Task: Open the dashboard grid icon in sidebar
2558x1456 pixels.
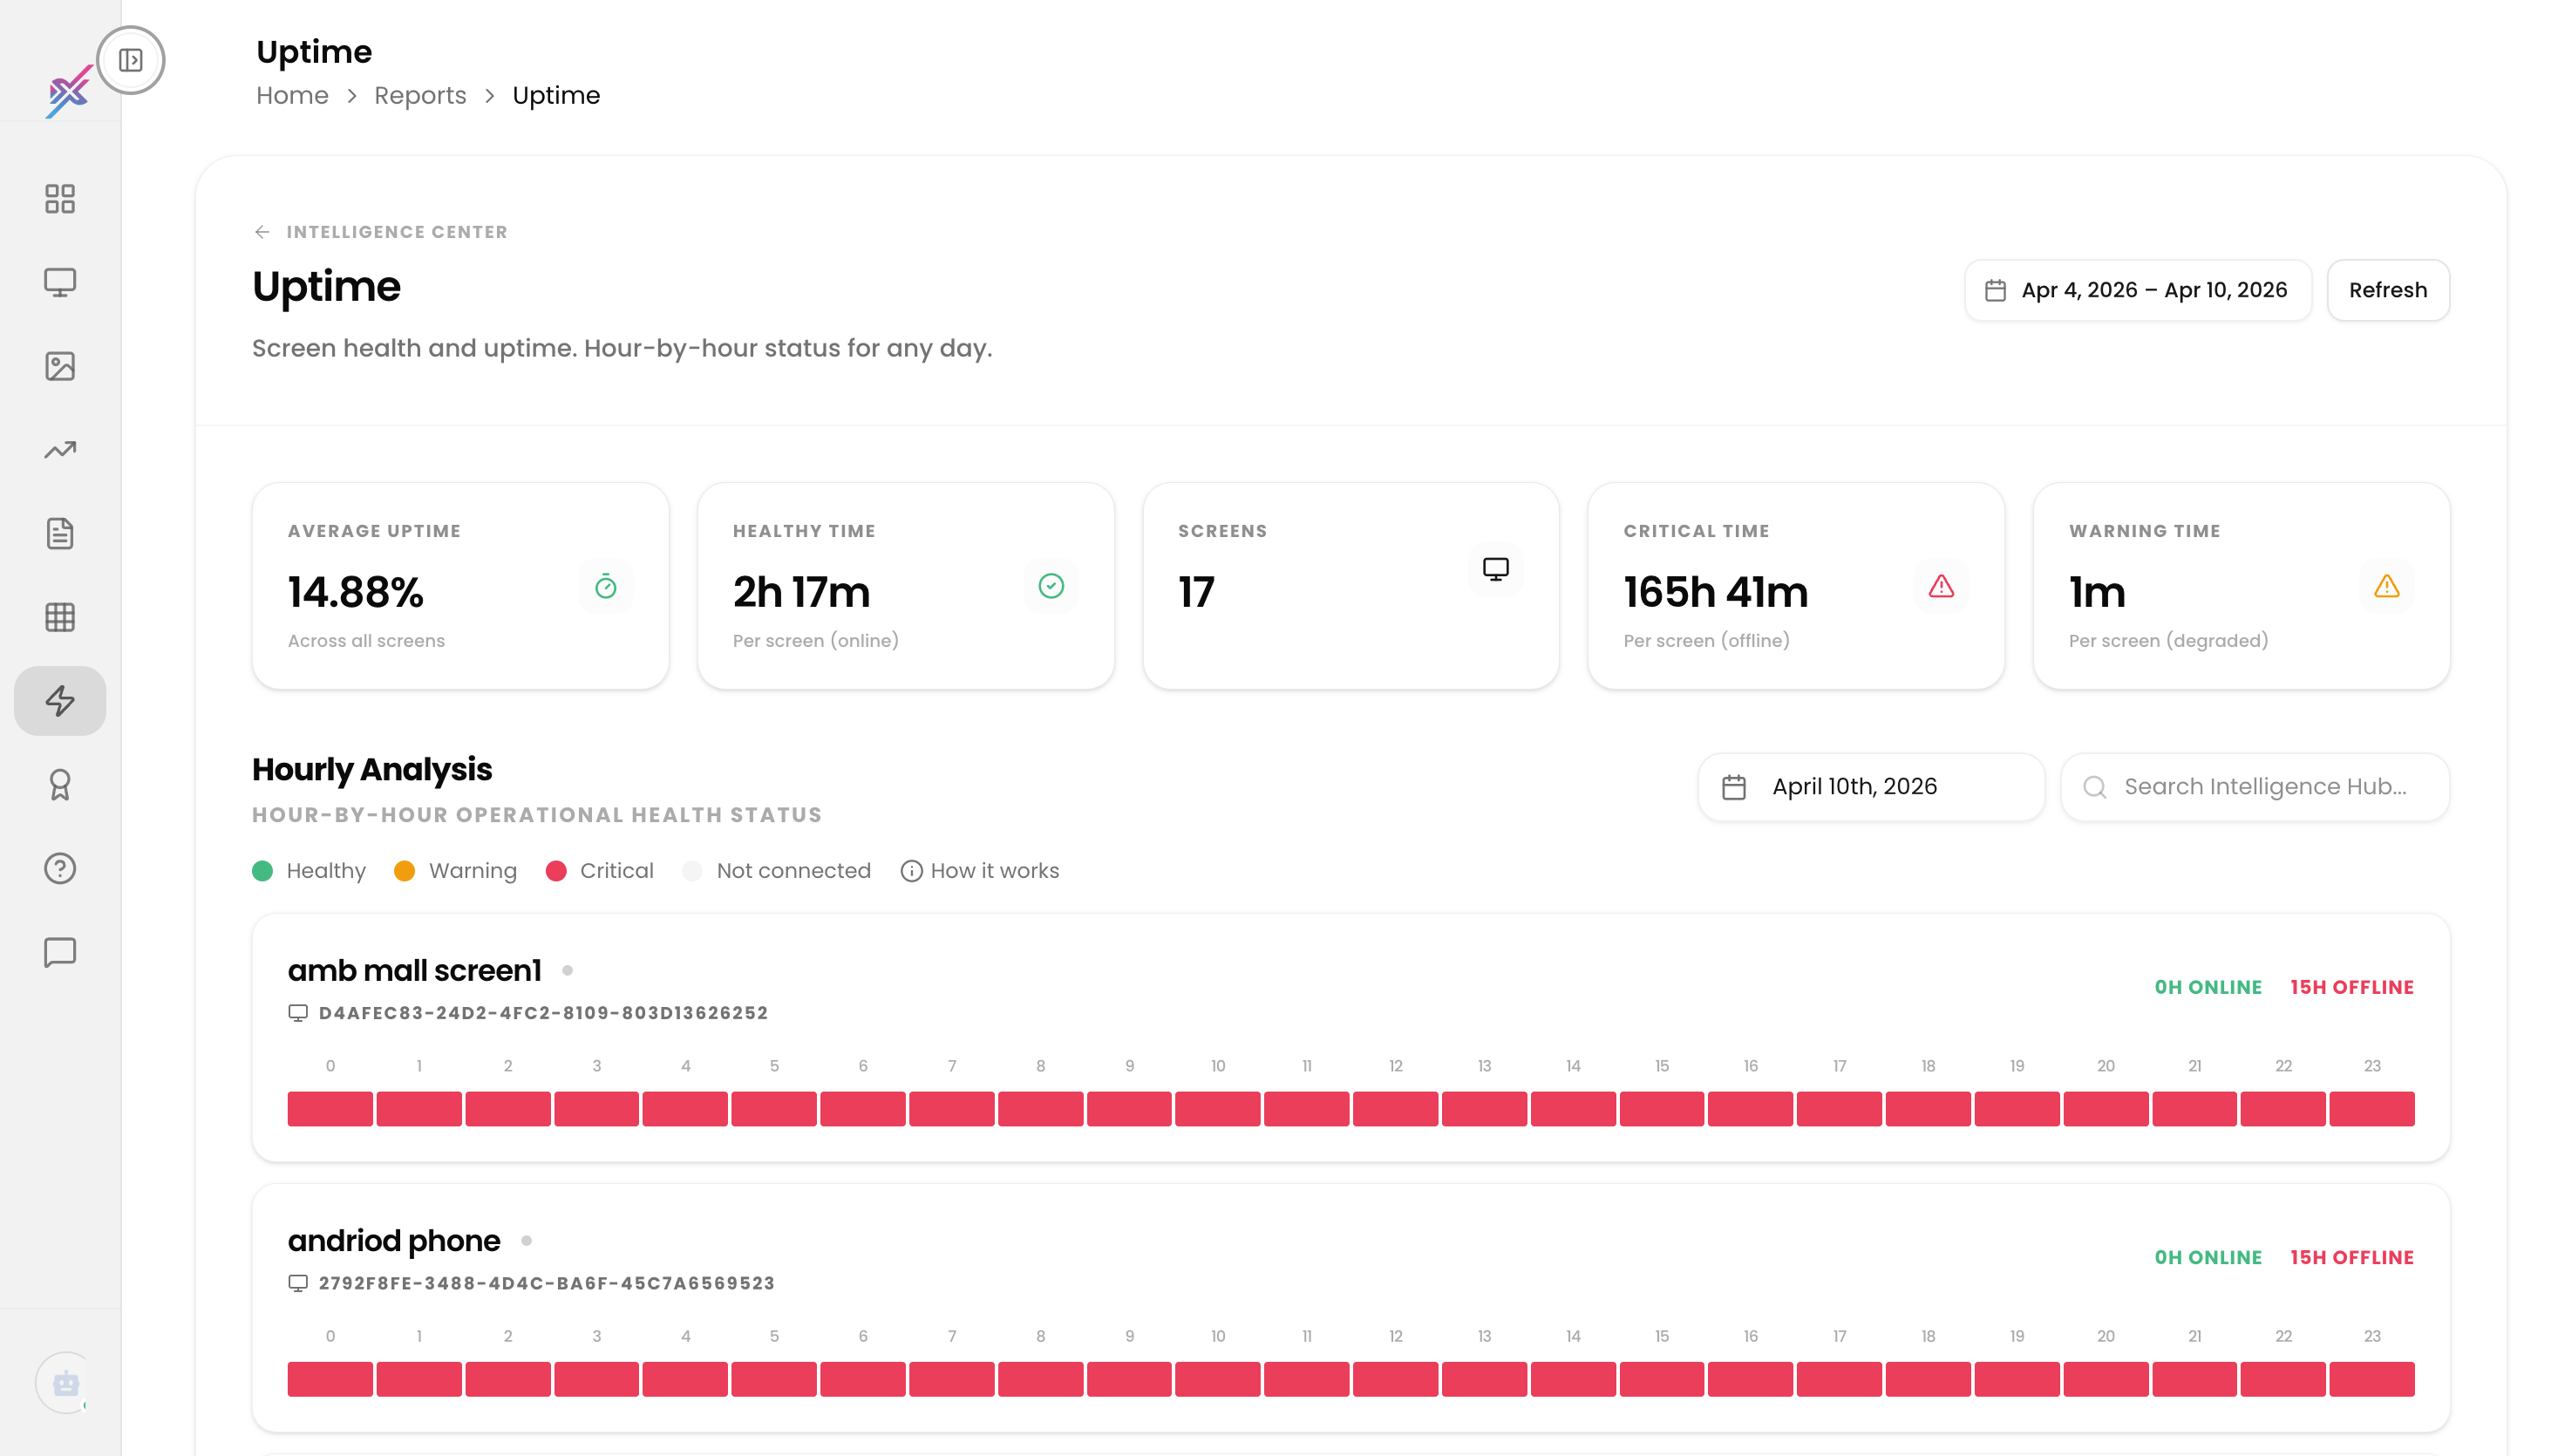Action: point(60,198)
